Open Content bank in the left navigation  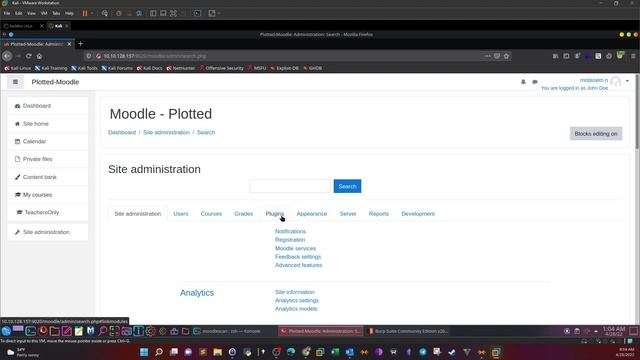[48, 177]
